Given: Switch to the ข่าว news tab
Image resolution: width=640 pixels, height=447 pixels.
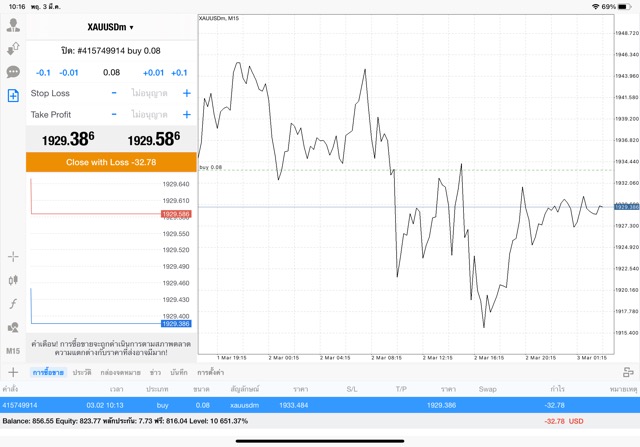Looking at the screenshot, I should click(155, 372).
